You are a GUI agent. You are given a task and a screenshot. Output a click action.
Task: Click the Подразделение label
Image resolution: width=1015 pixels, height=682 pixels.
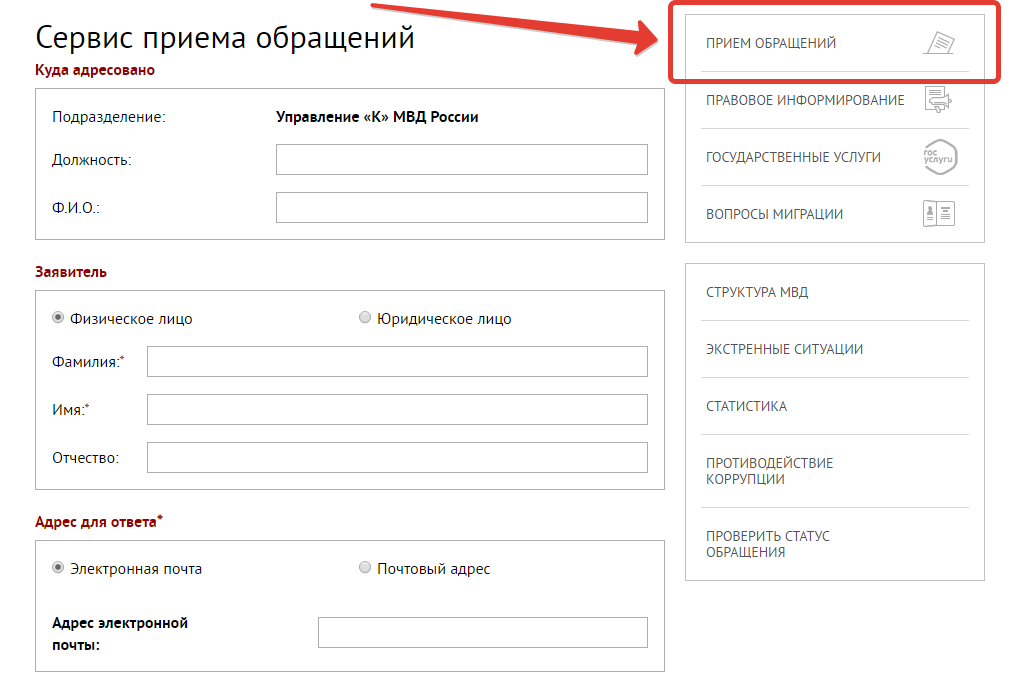pos(109,117)
